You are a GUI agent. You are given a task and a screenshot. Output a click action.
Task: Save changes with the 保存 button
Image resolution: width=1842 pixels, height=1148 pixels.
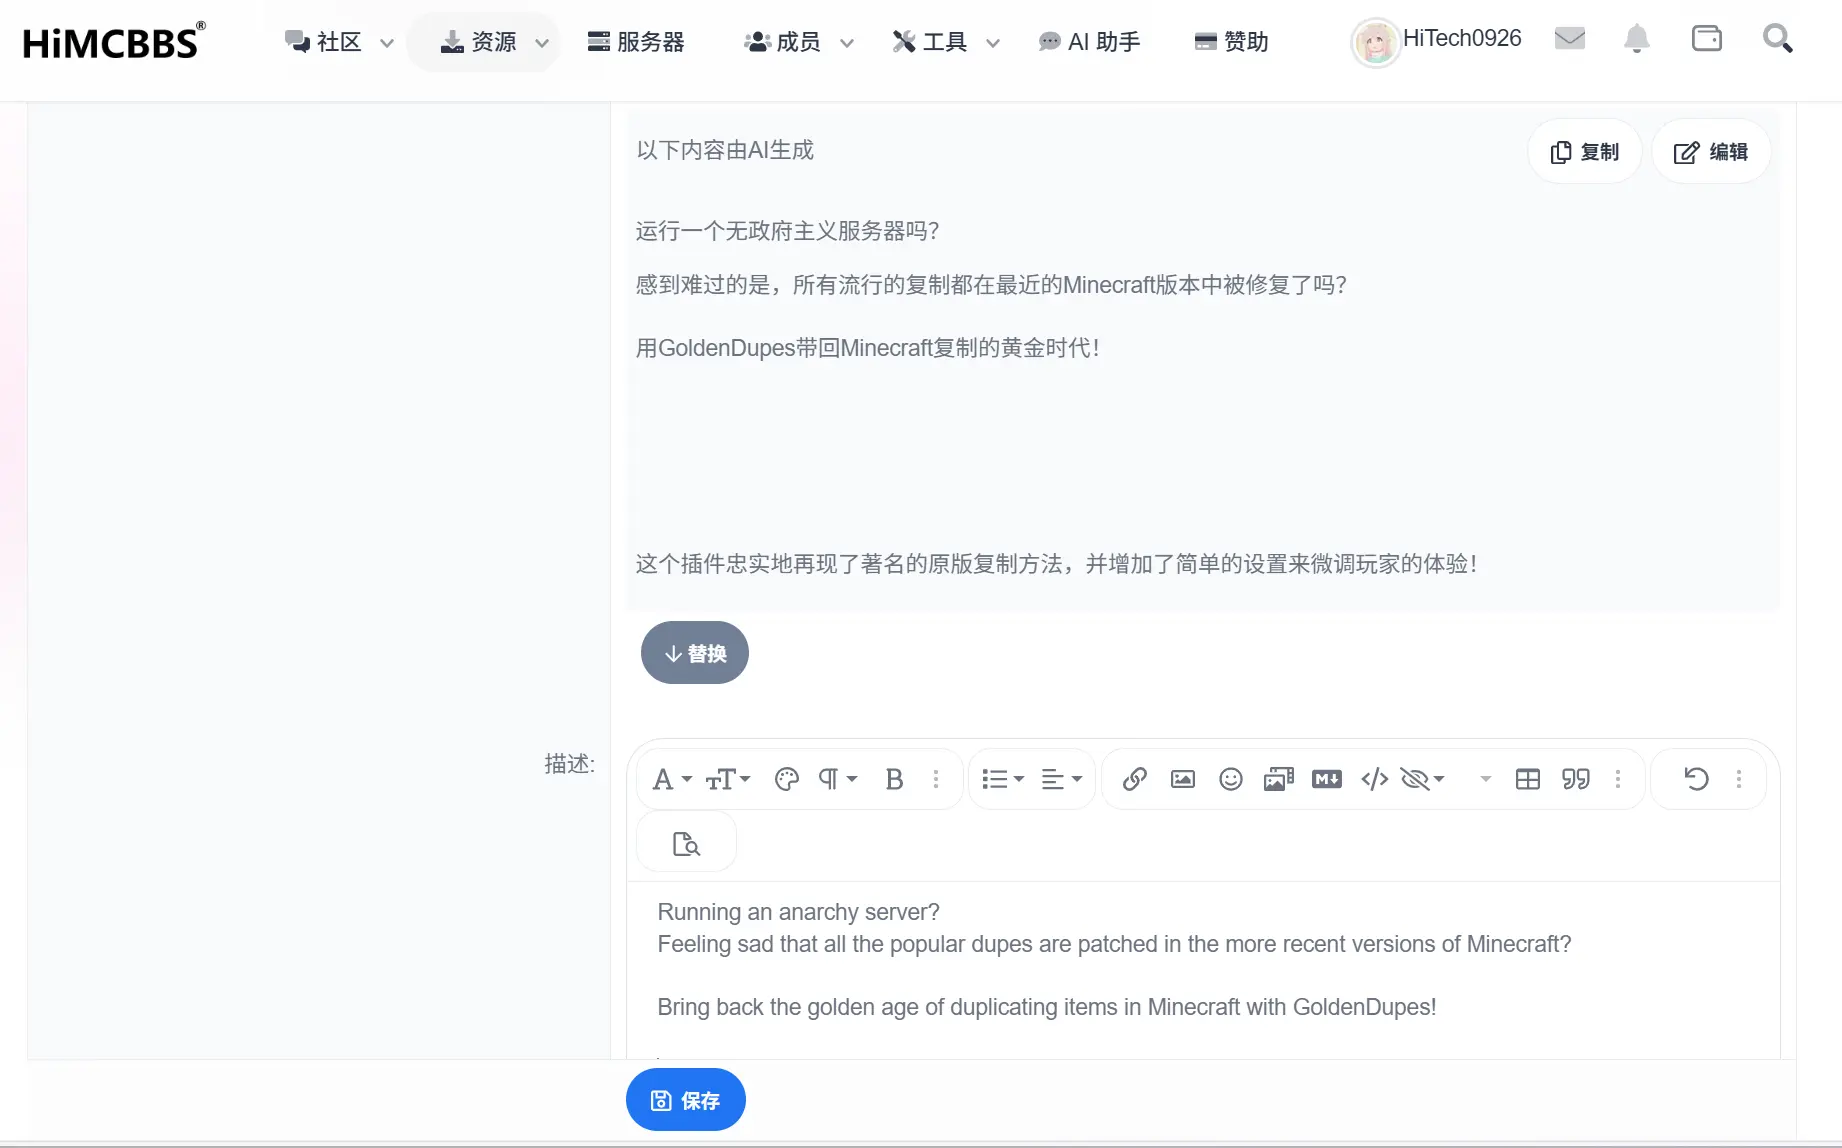click(685, 1099)
